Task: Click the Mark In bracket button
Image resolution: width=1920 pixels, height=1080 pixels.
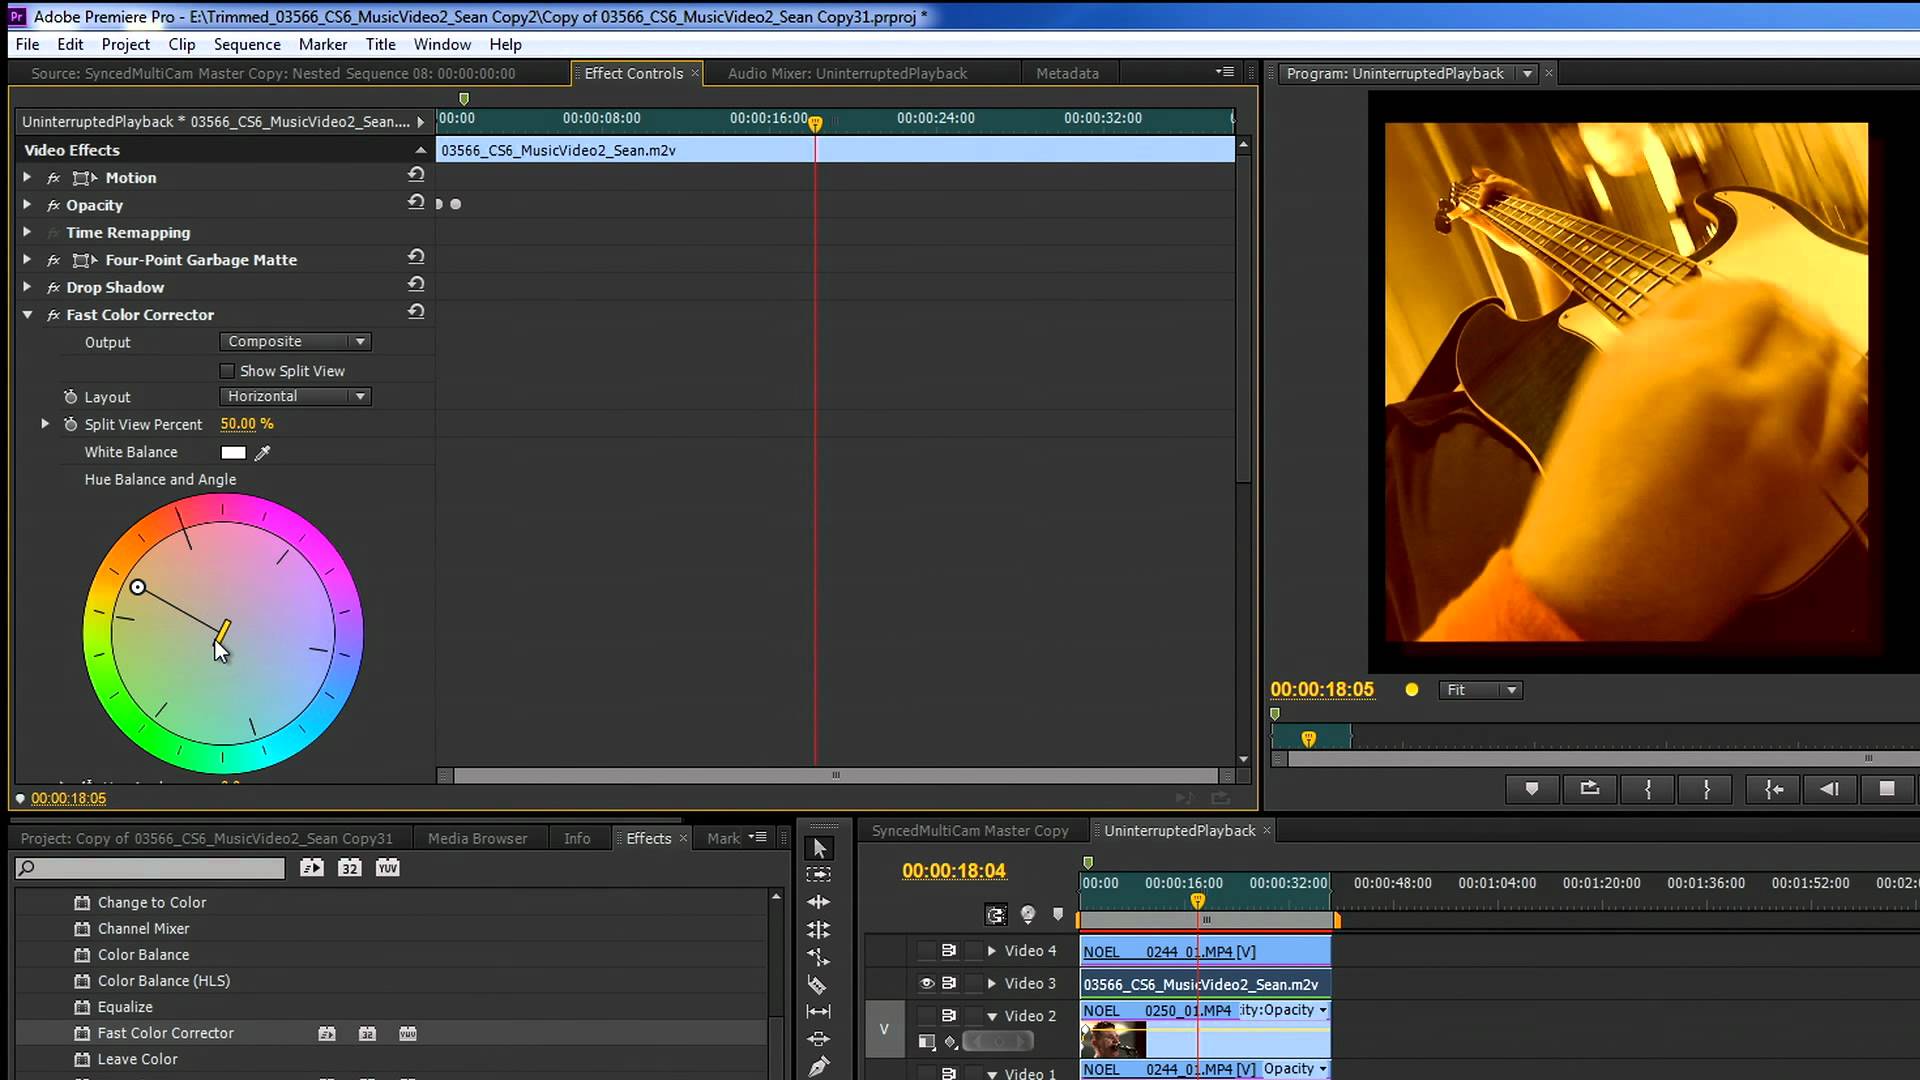Action: pos(1647,789)
